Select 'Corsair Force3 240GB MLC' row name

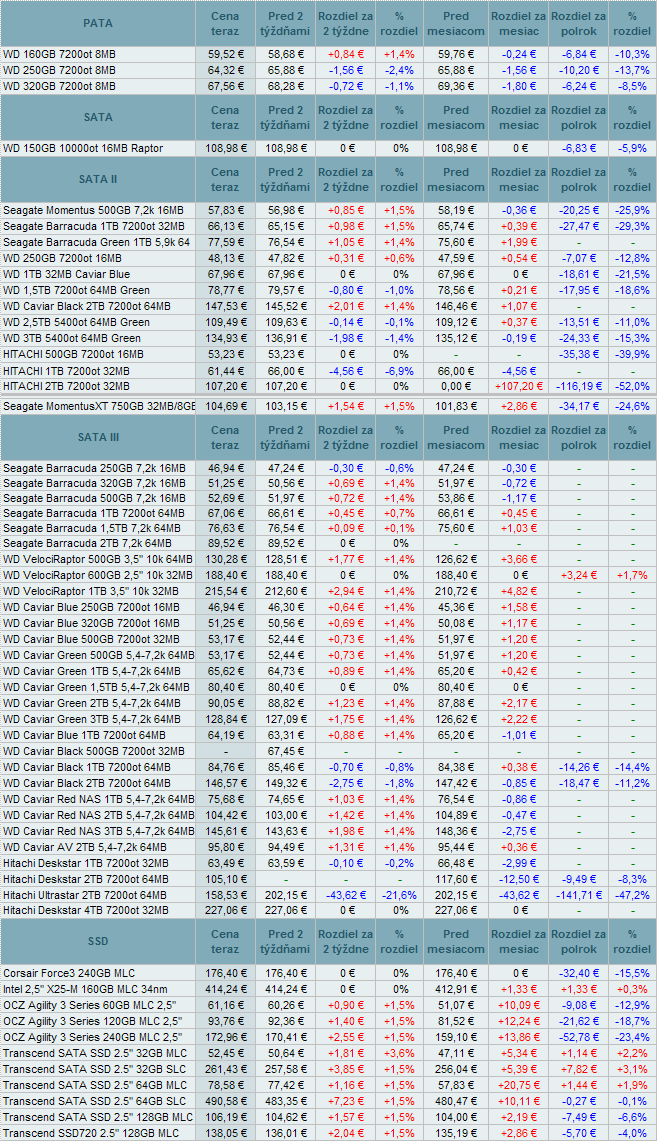coord(69,973)
